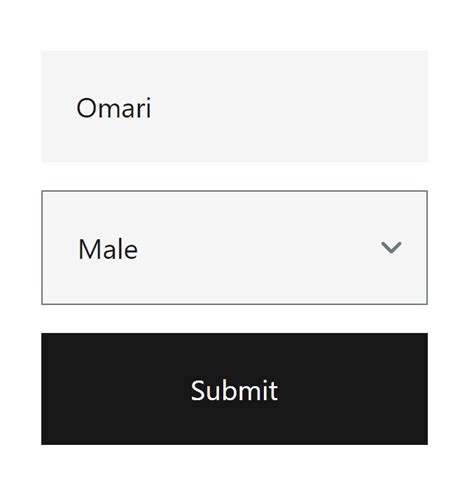474x489 pixels.
Task: Select the text field with Omari
Action: tap(234, 106)
